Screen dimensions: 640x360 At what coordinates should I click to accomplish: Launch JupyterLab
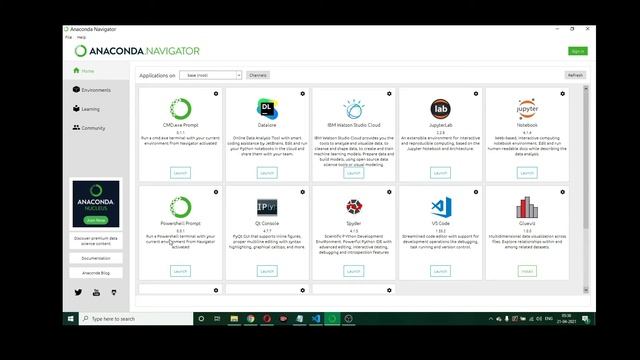click(440, 173)
